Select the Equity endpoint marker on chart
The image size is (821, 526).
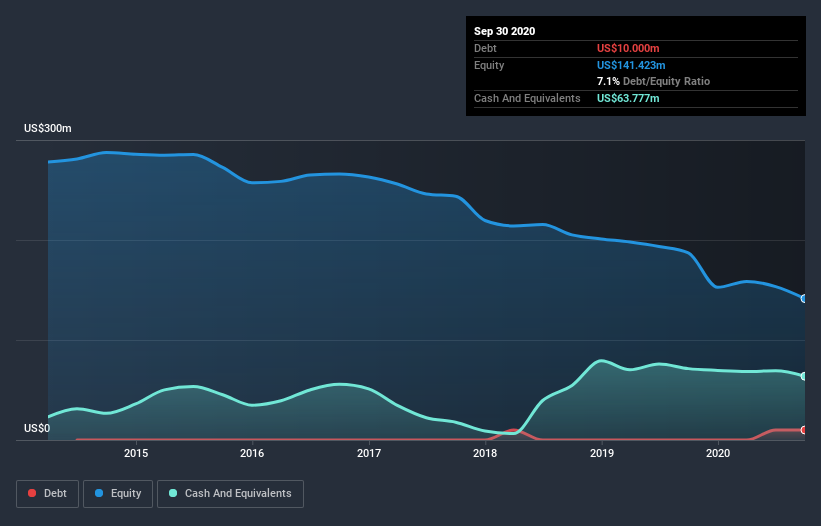(804, 298)
